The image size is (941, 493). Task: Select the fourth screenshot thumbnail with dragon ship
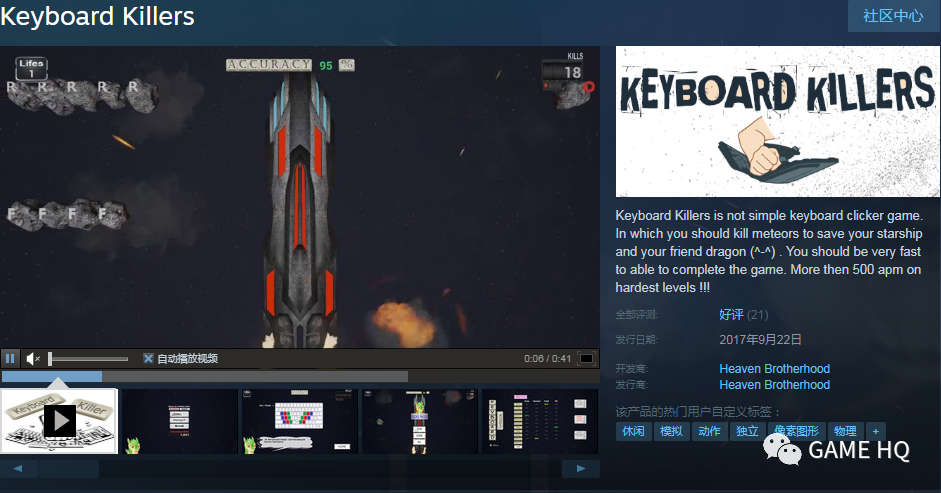pos(420,421)
